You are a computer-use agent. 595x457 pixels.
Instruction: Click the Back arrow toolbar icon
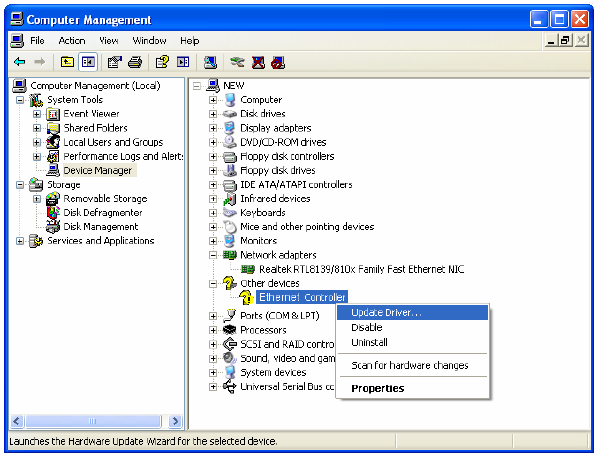19,62
